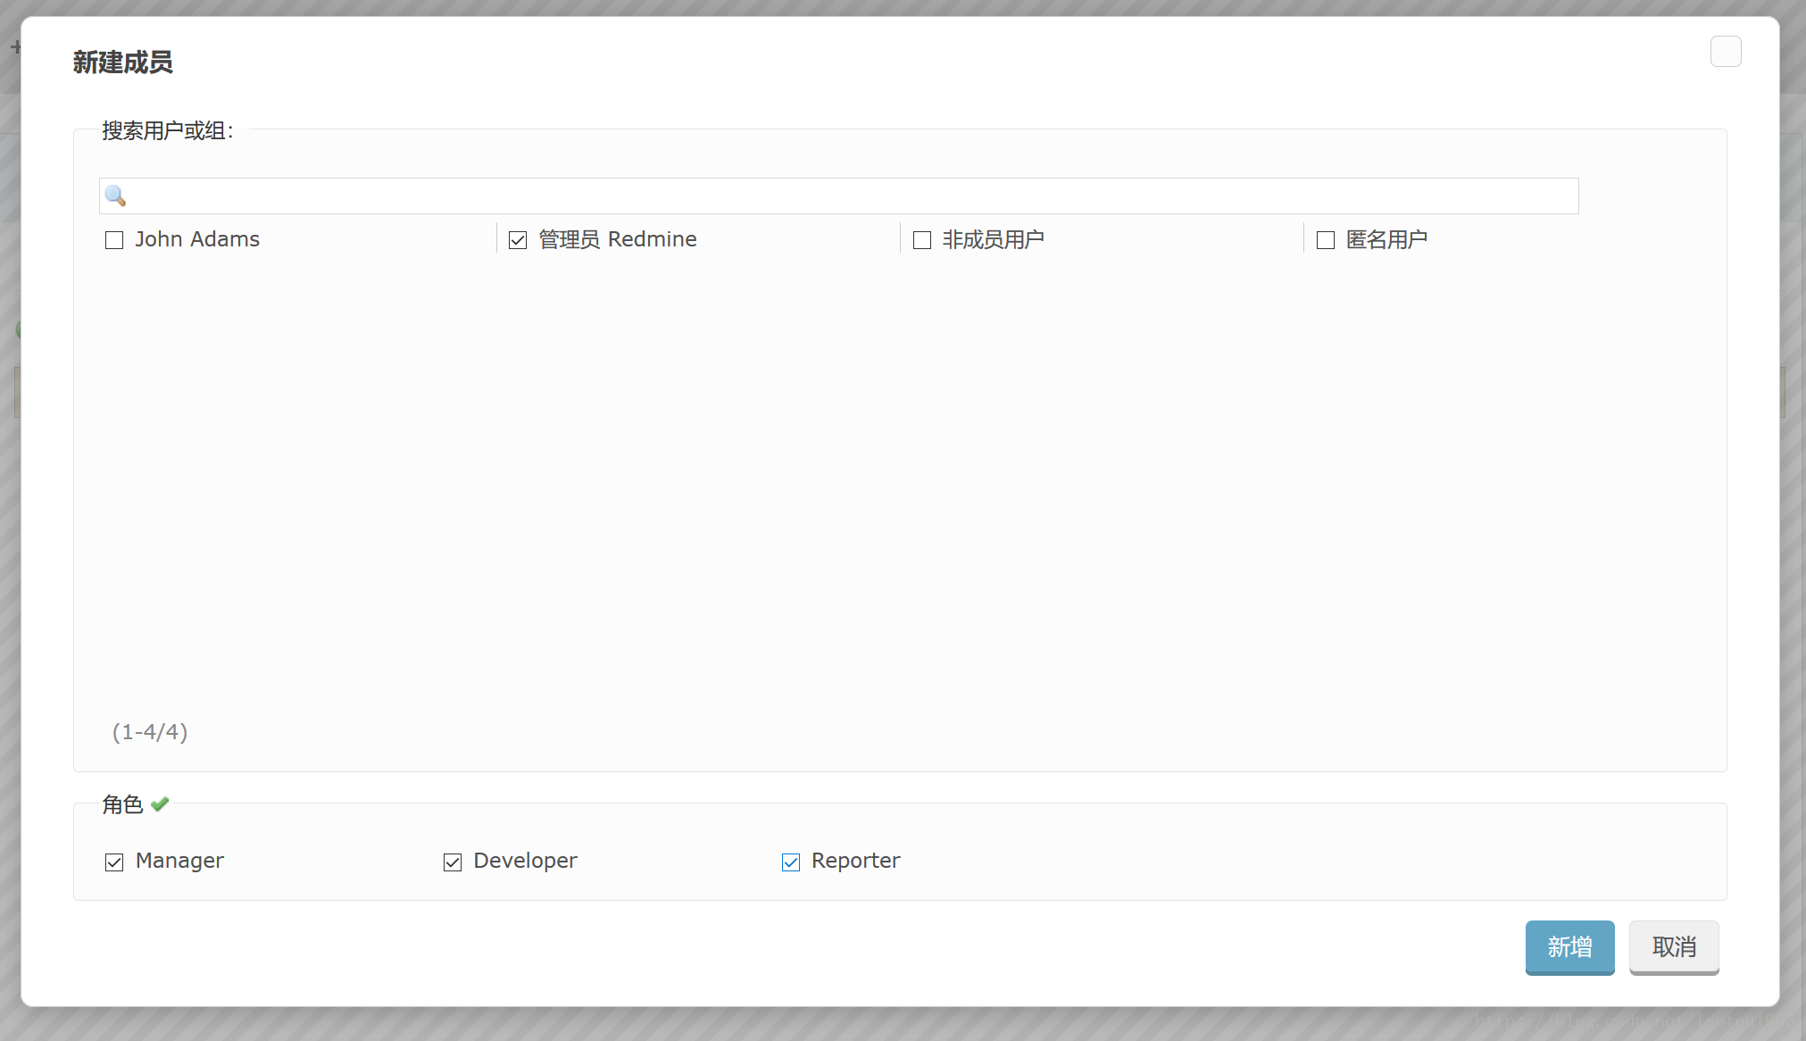This screenshot has width=1806, height=1041.
Task: Click the 匿名用户 label
Action: tap(1386, 240)
